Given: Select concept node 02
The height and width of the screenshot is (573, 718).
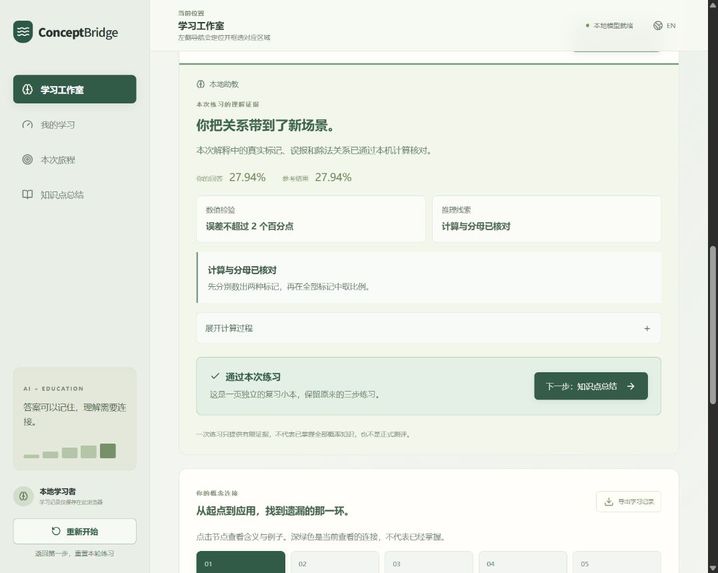Looking at the screenshot, I should point(335,562).
